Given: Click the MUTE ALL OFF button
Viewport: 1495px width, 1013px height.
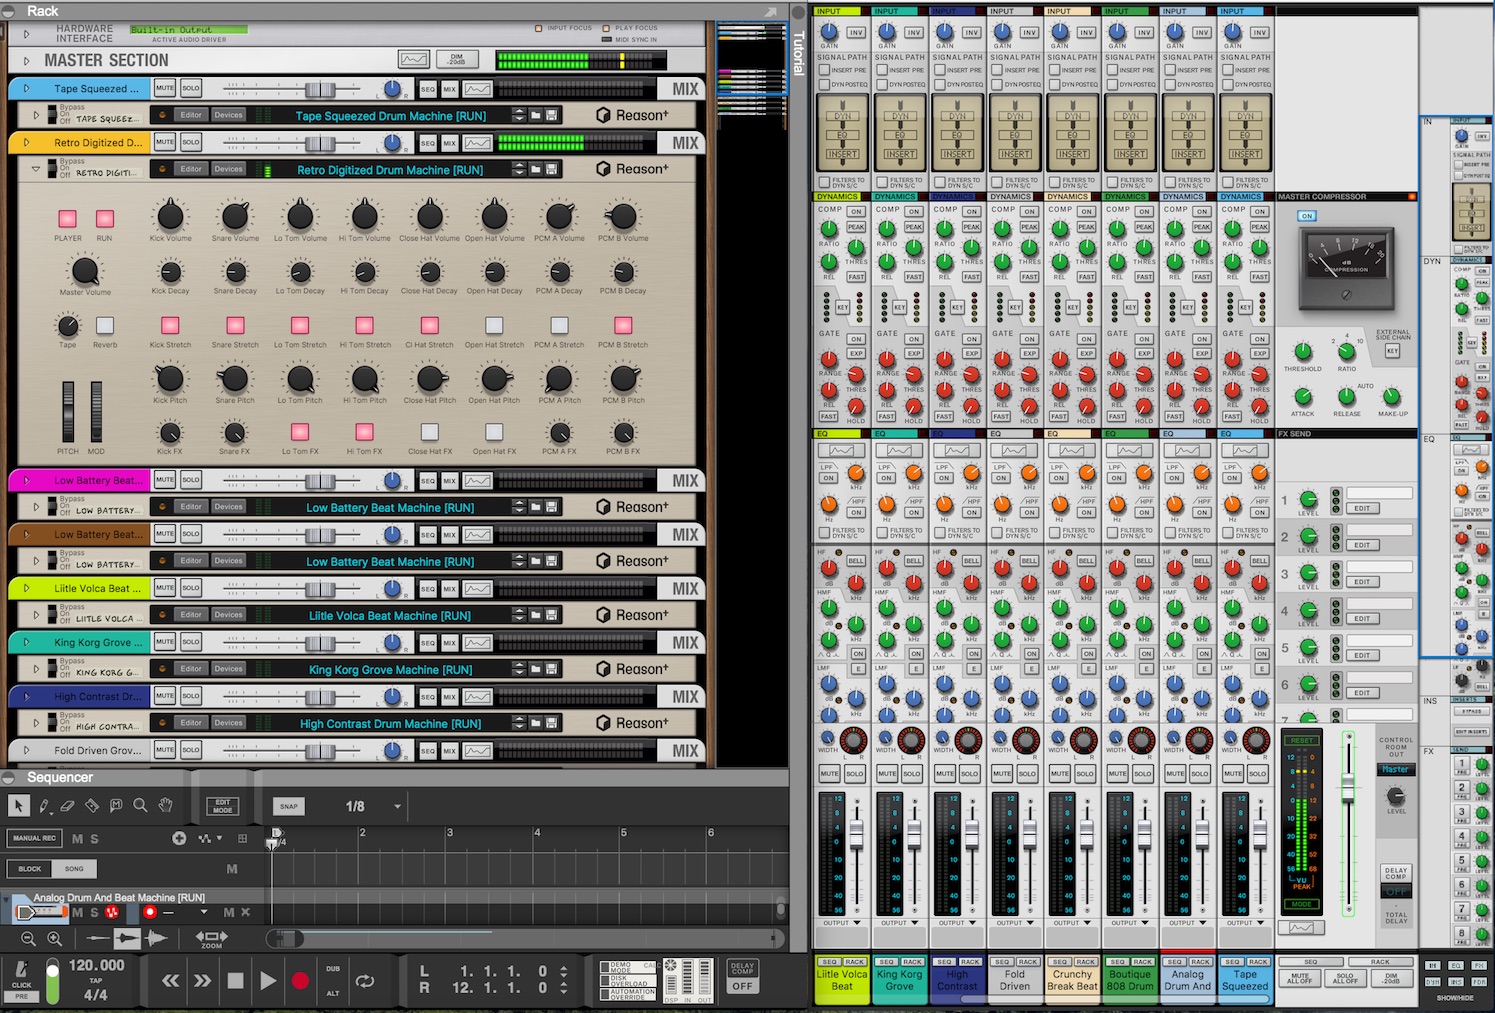Looking at the screenshot, I should [1300, 978].
